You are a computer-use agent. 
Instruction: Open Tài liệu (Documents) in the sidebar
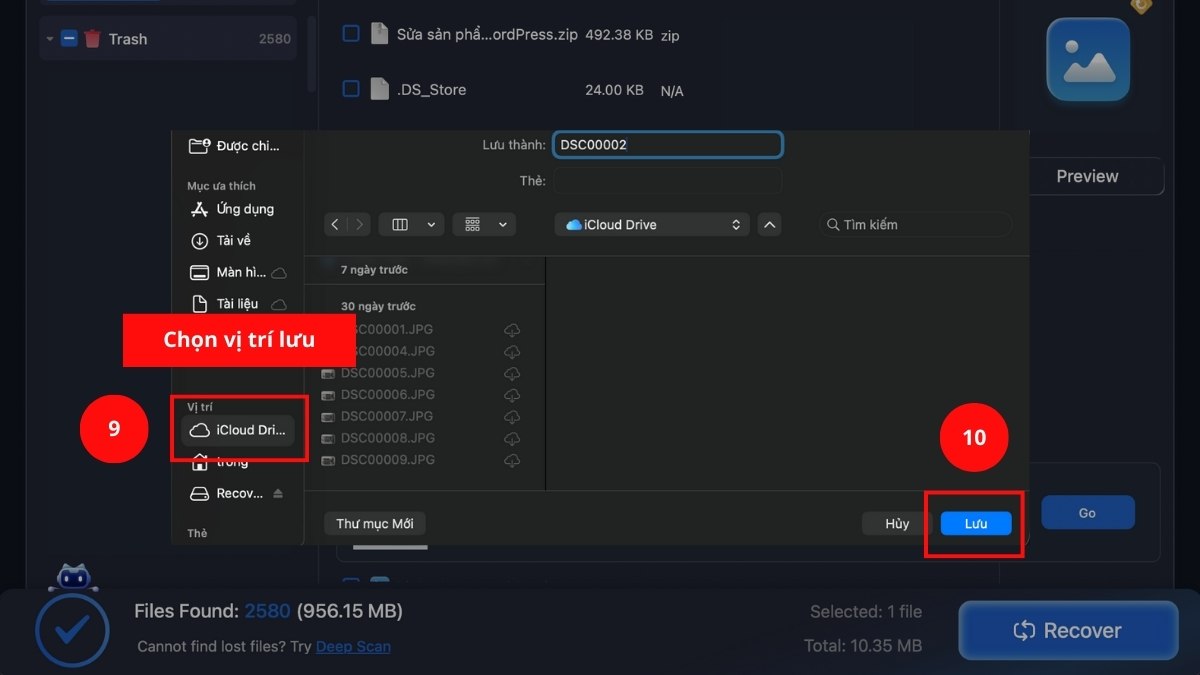point(238,303)
